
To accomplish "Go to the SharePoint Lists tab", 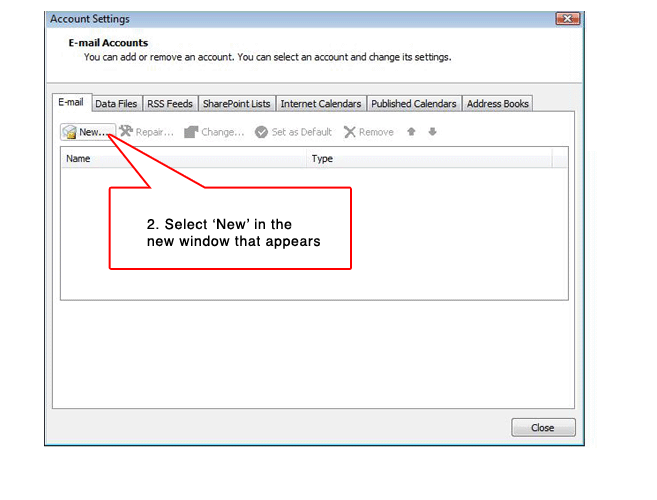I will pos(236,104).
